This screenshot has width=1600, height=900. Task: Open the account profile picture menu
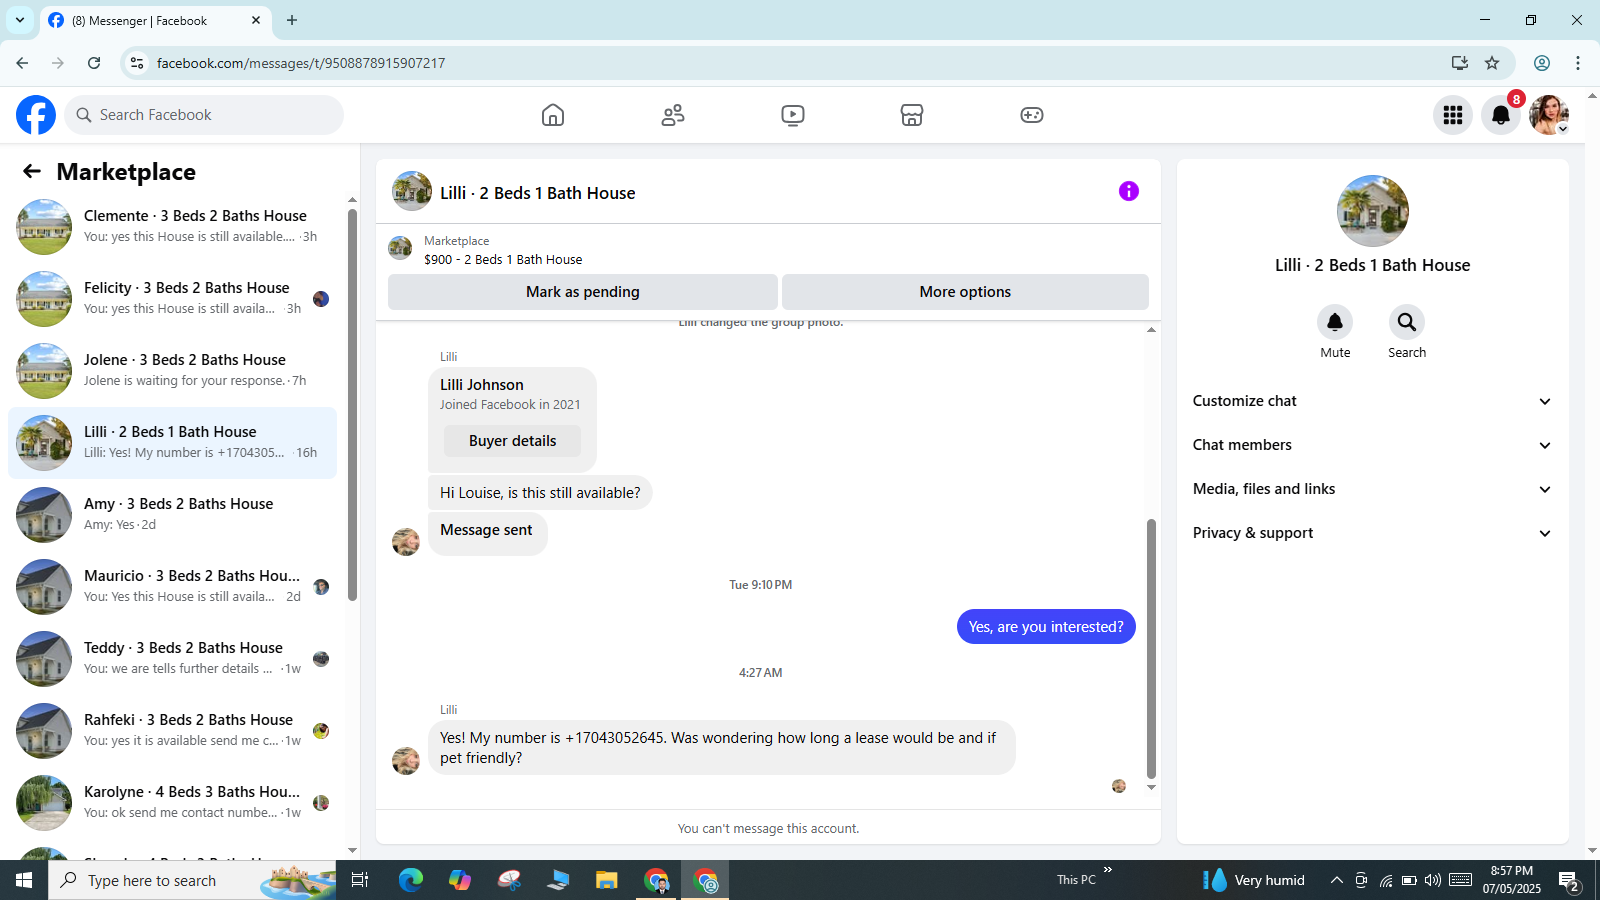1549,115
